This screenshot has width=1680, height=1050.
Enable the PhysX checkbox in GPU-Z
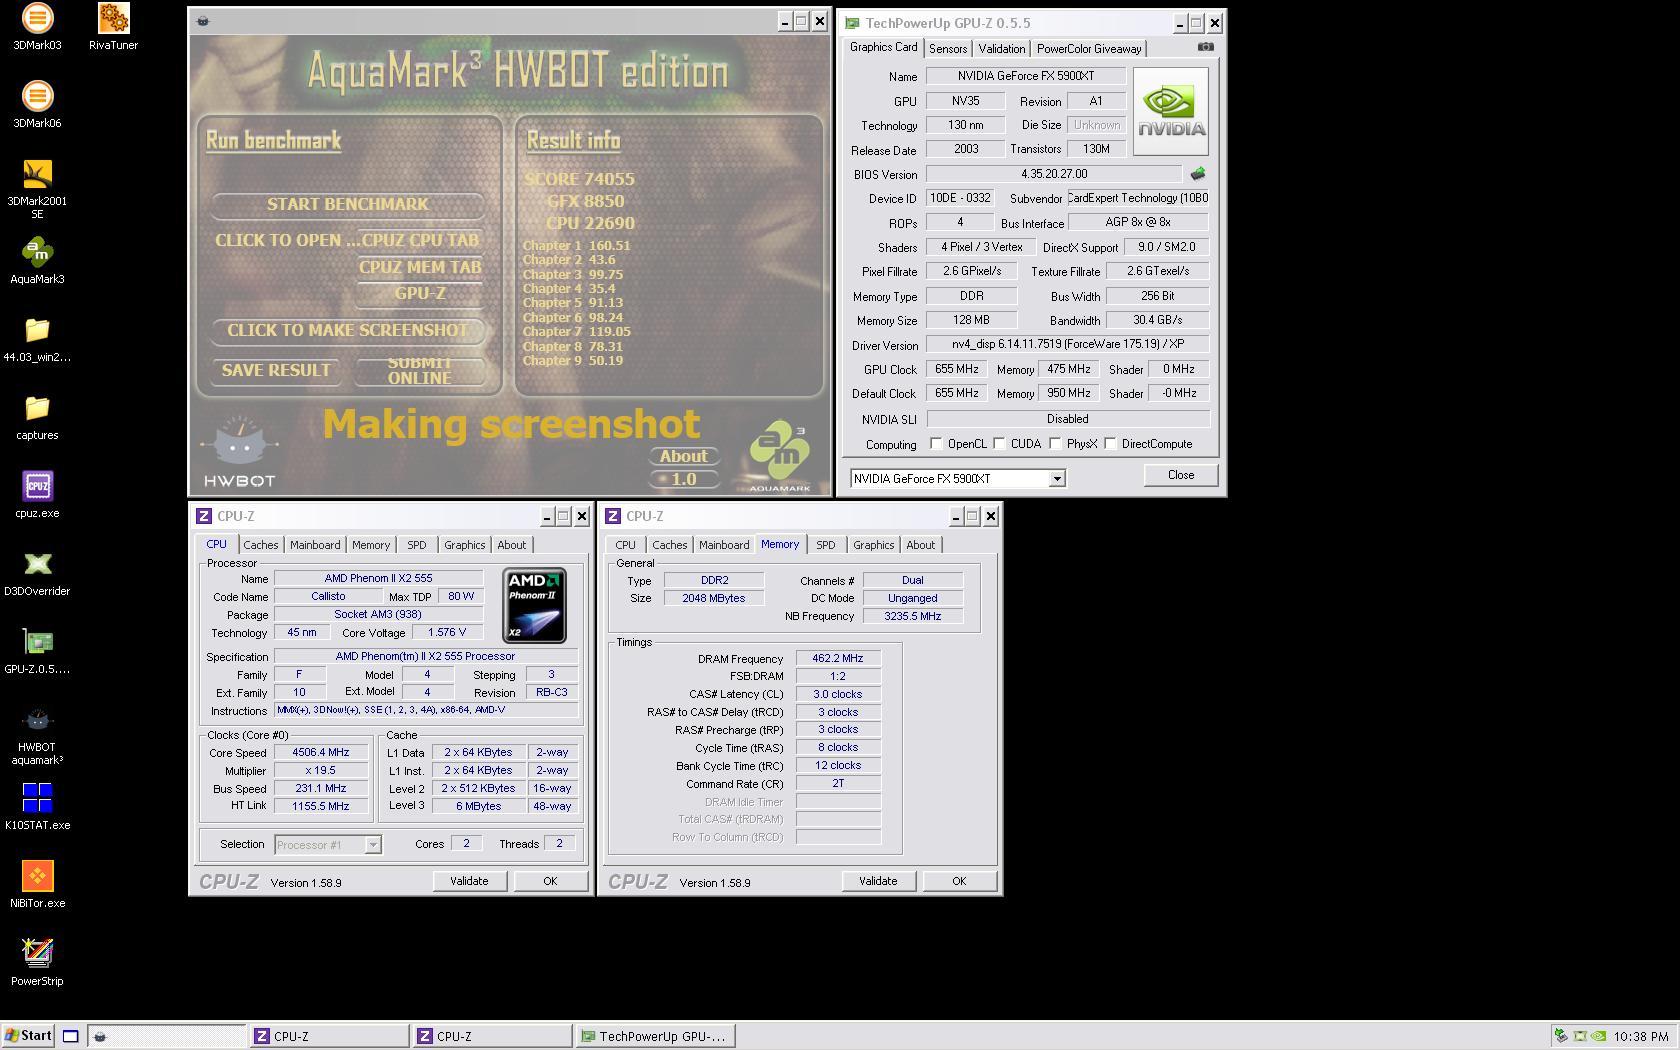click(x=1055, y=443)
